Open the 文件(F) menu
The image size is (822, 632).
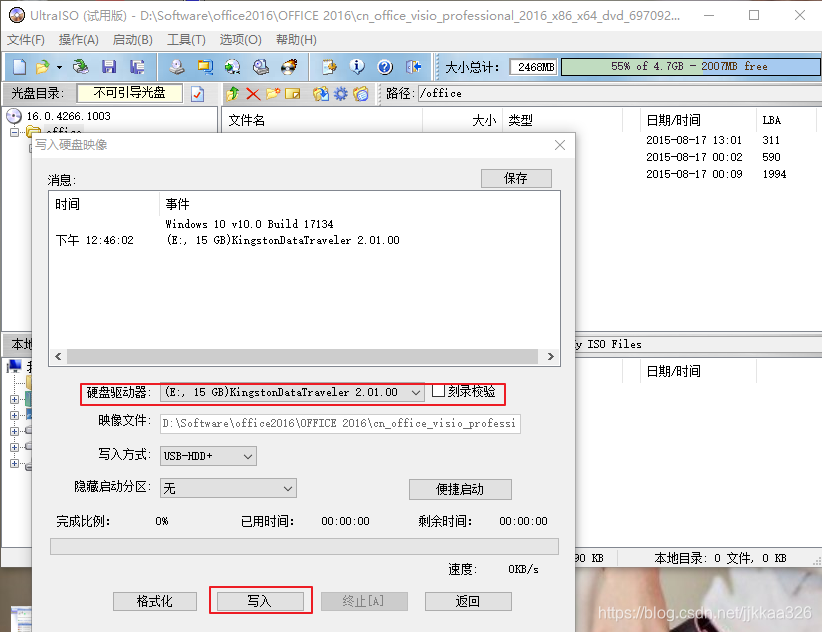26,40
